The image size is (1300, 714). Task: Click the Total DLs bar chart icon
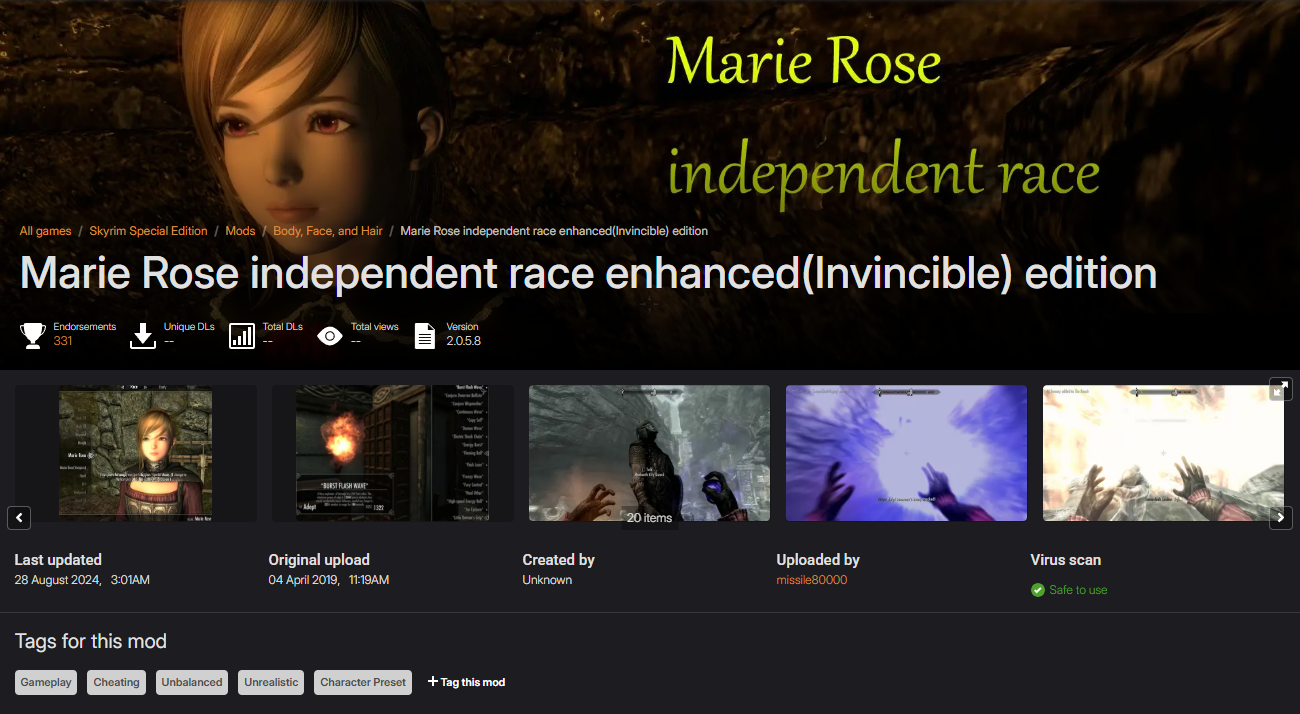pyautogui.click(x=242, y=335)
